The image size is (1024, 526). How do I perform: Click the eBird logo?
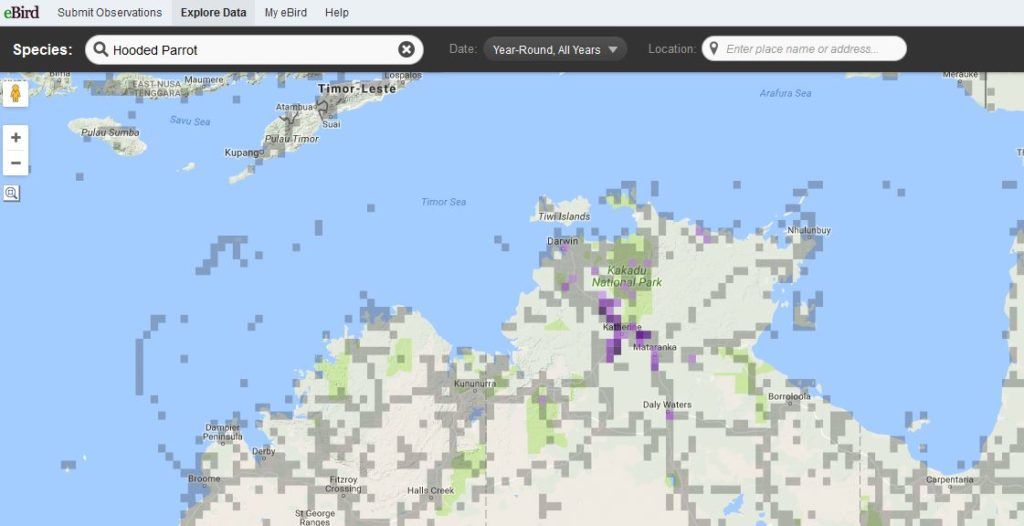(x=21, y=12)
